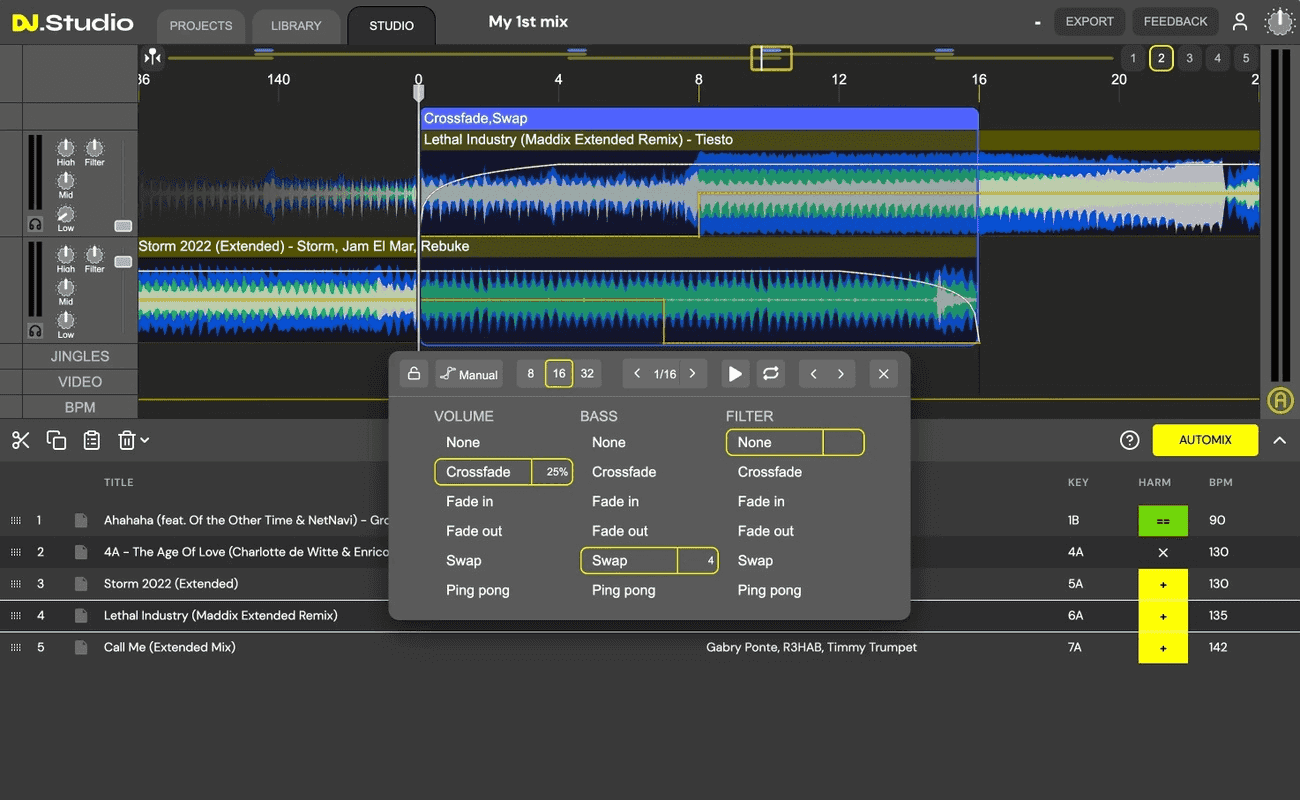Collapse the playlist panel with chevron
The image size is (1300, 800).
[x=1279, y=440]
